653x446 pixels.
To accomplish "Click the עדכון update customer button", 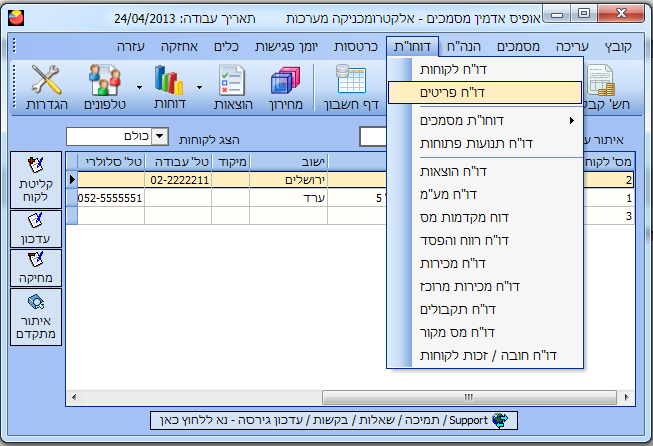I will click(36, 229).
